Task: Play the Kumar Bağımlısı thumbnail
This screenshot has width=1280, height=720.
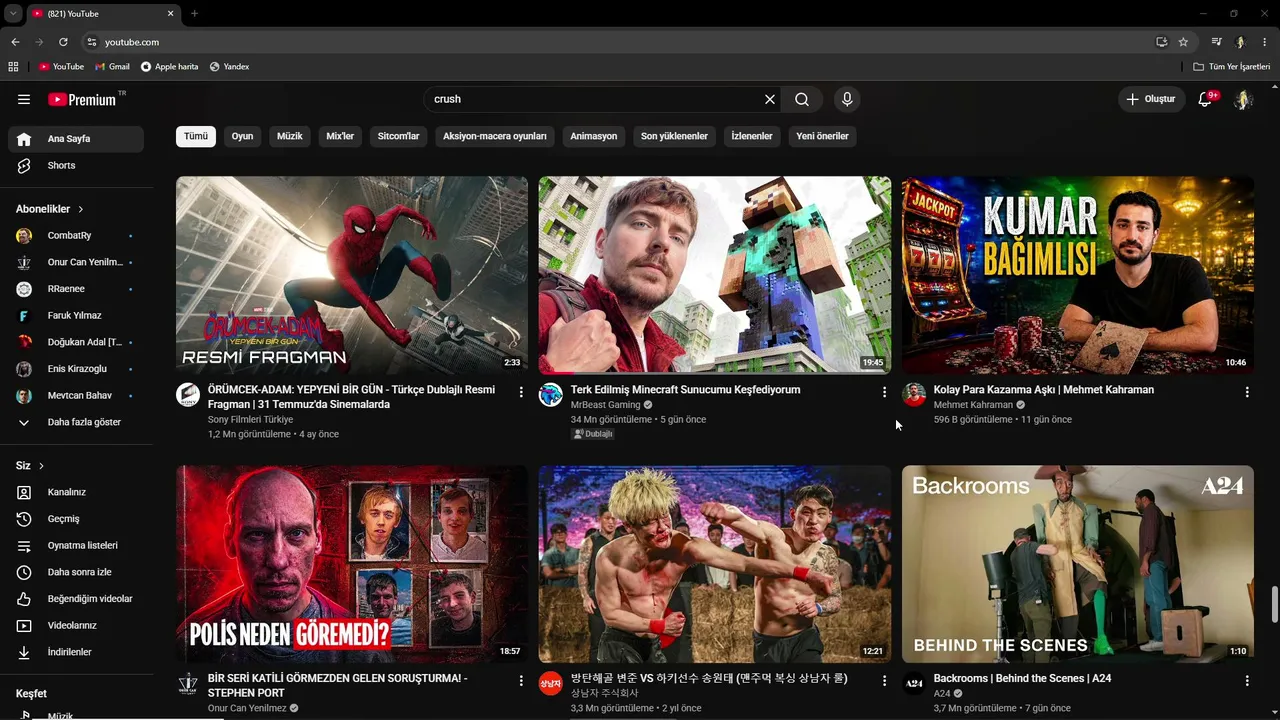Action: (1078, 275)
